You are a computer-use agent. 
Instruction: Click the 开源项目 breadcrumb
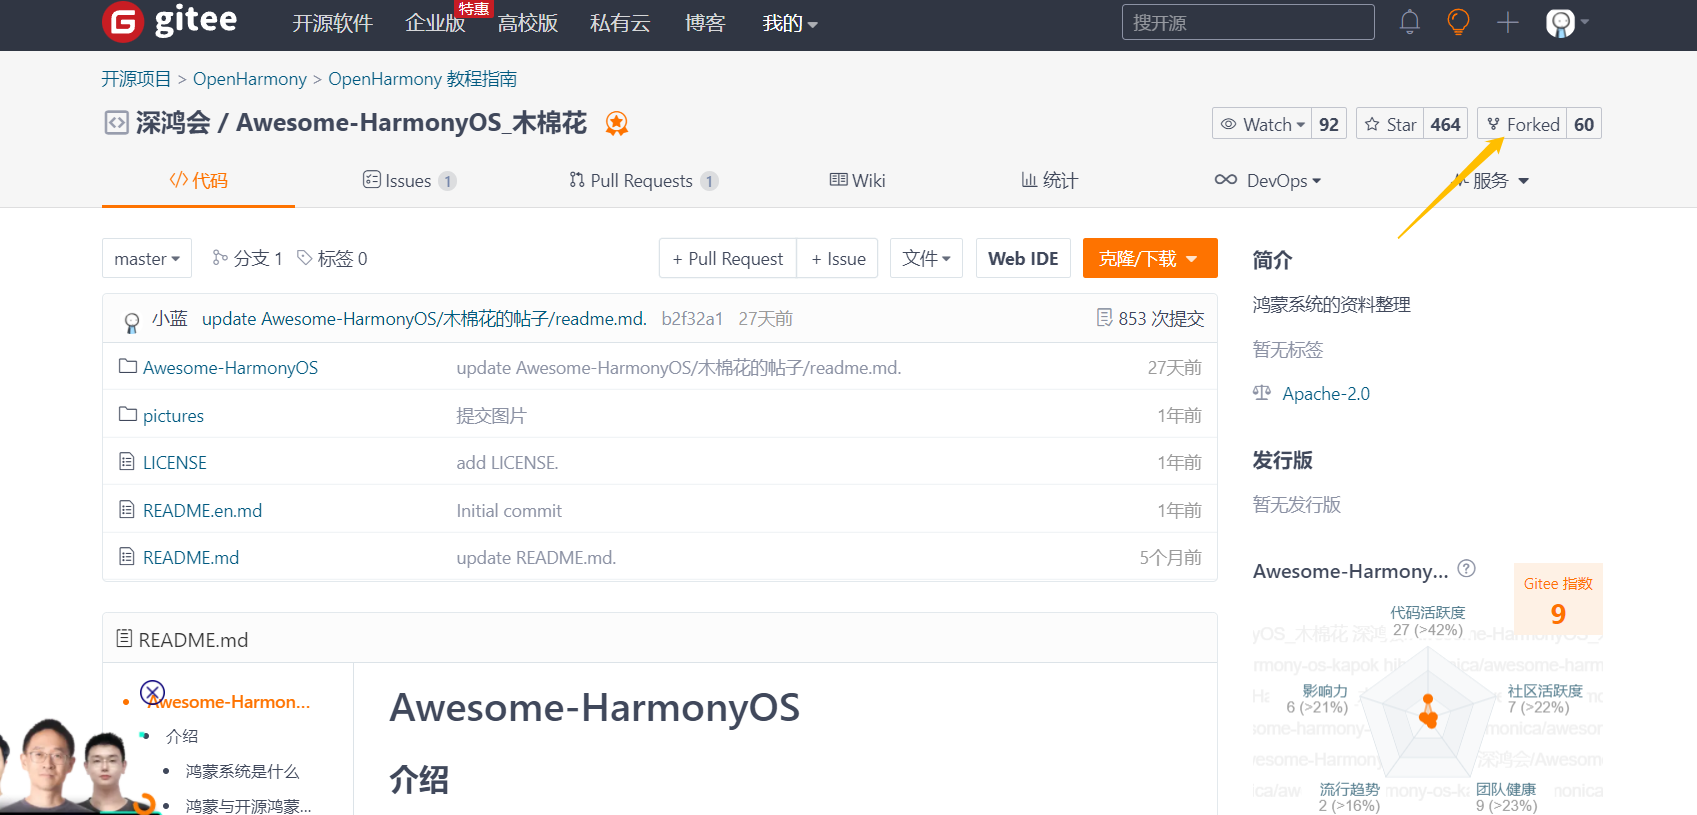pyautogui.click(x=136, y=79)
